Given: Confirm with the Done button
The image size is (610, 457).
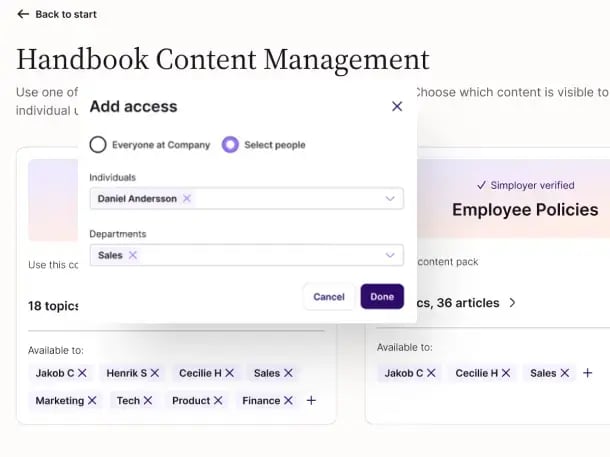Looking at the screenshot, I should pyautogui.click(x=382, y=297).
